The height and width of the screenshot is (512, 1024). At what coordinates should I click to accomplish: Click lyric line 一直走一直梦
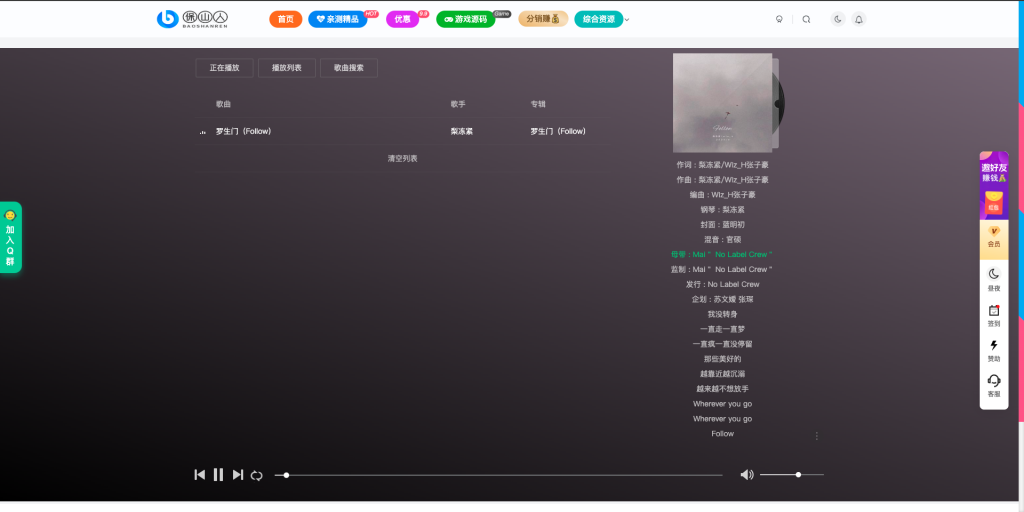tap(722, 329)
